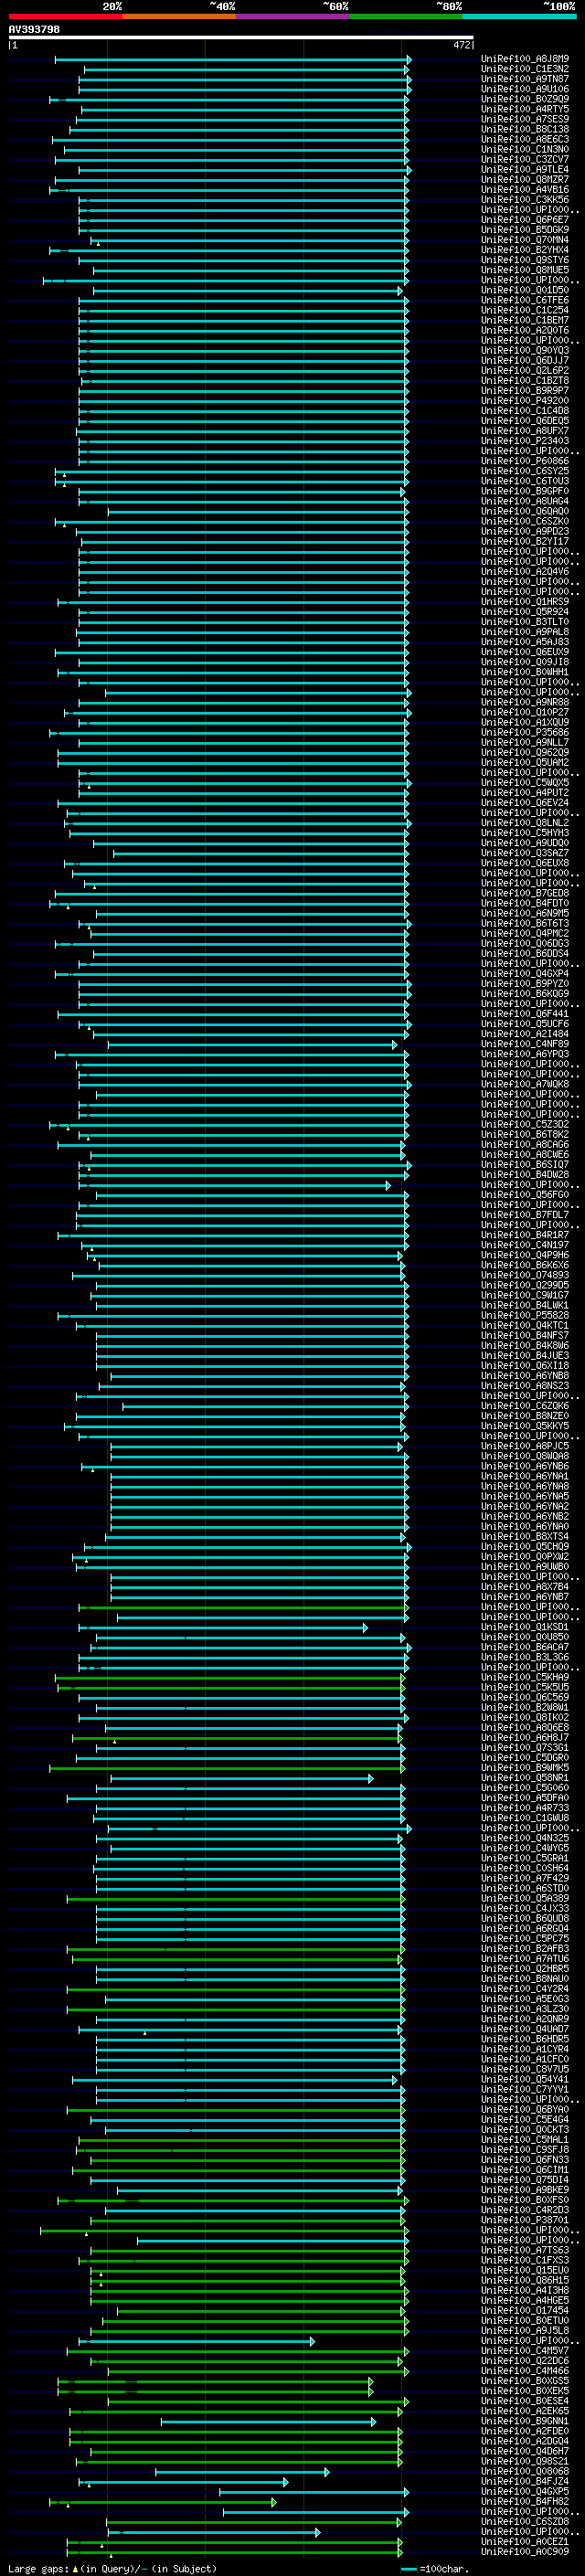
Task: Open hit UniRef100_Q6EV24
Action: 525,803
